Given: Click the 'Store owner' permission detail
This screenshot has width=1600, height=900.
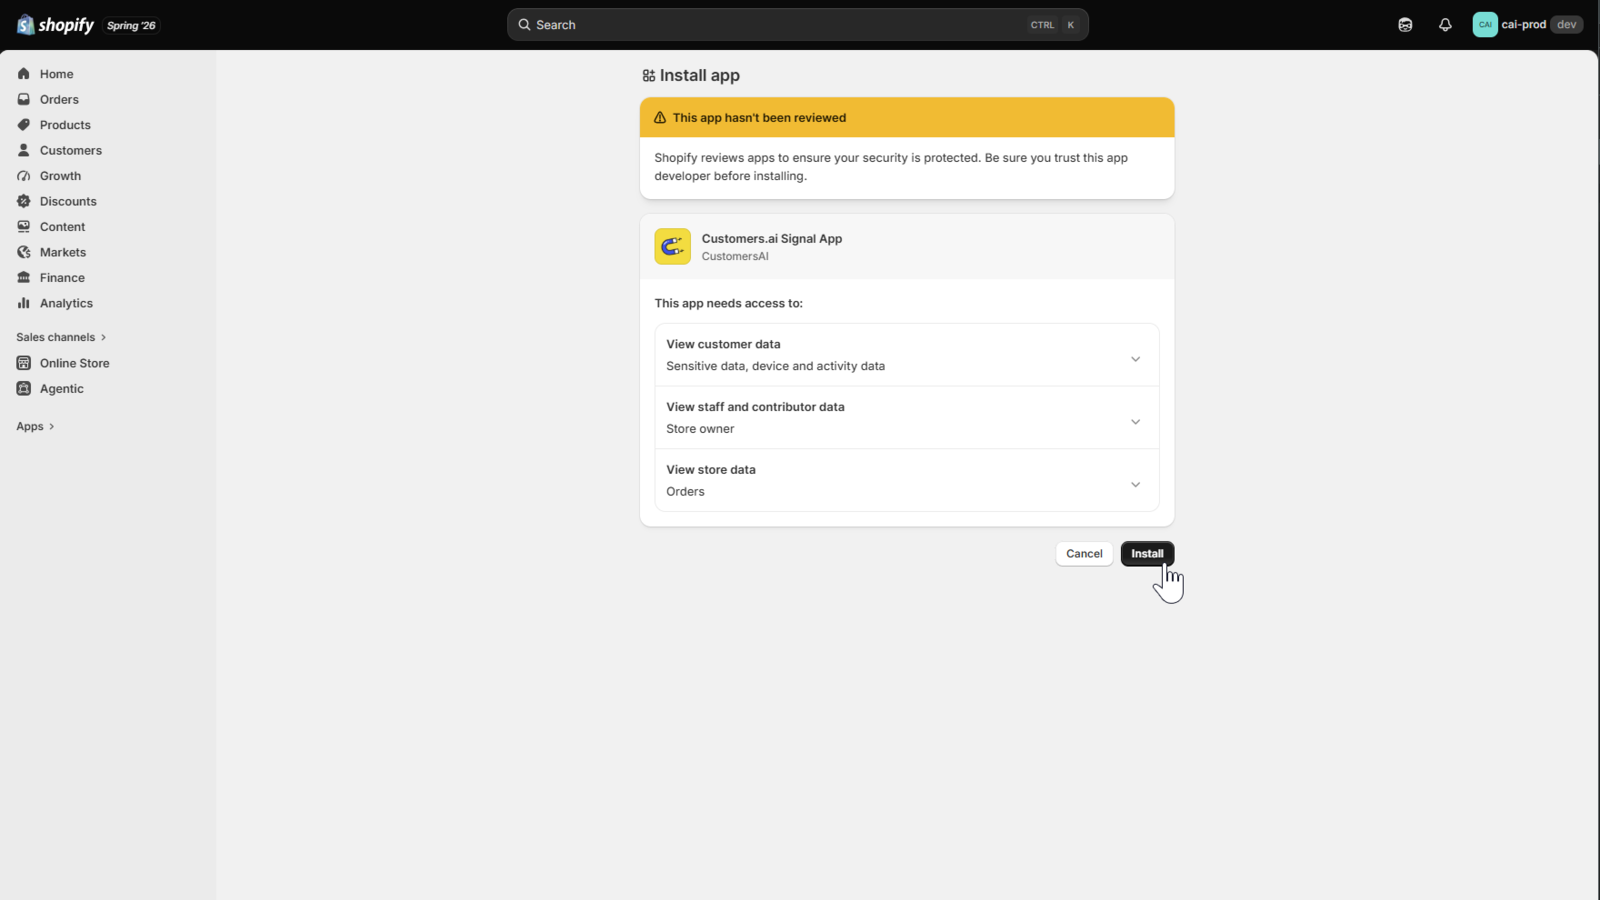Looking at the screenshot, I should tap(700, 429).
